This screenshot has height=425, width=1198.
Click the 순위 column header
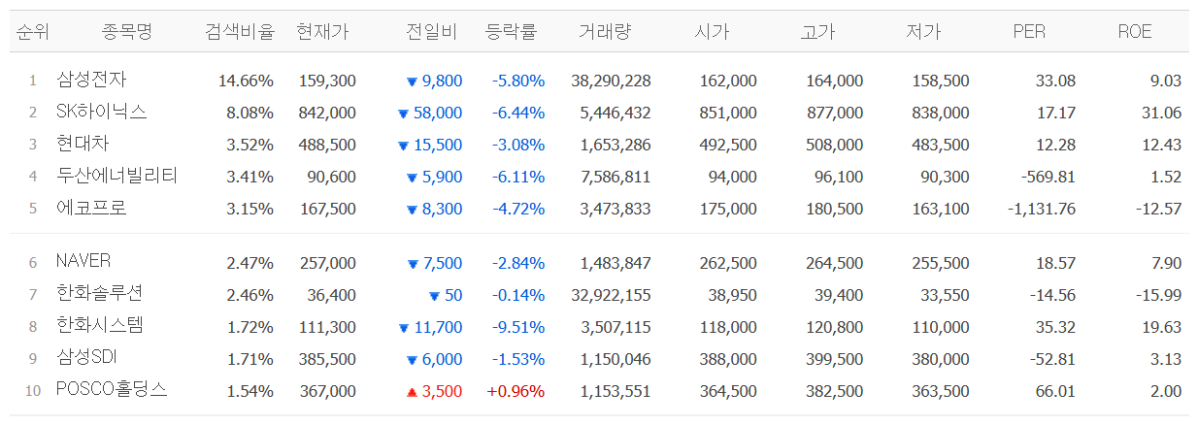click(33, 31)
